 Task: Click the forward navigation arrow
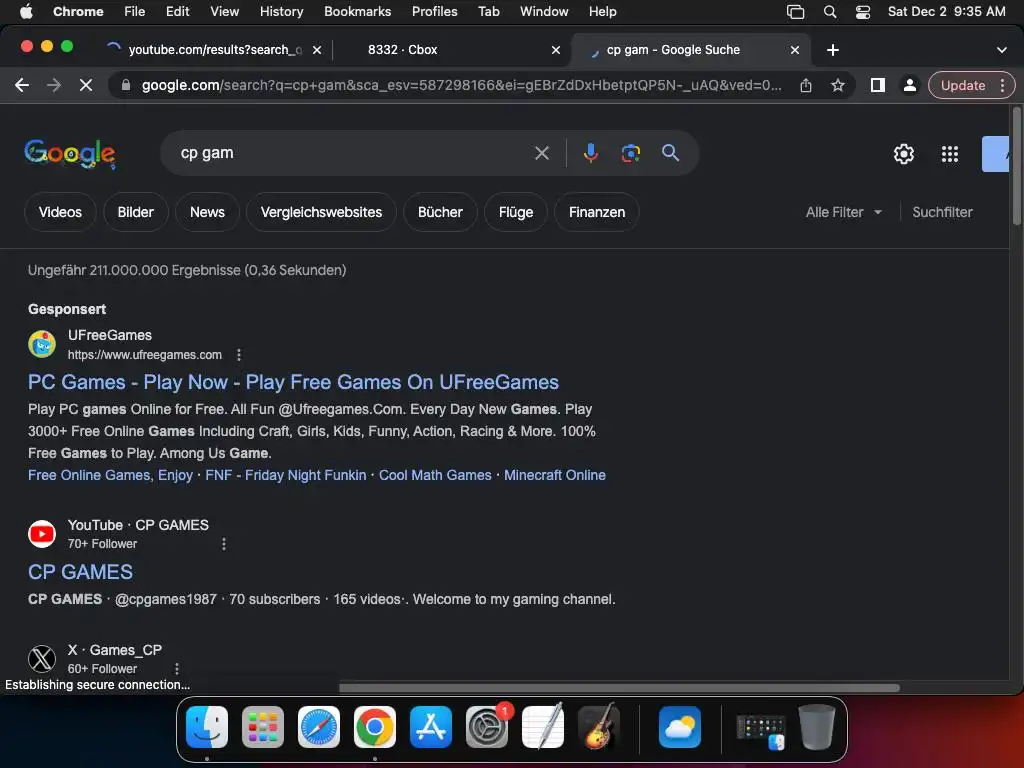pyautogui.click(x=54, y=85)
